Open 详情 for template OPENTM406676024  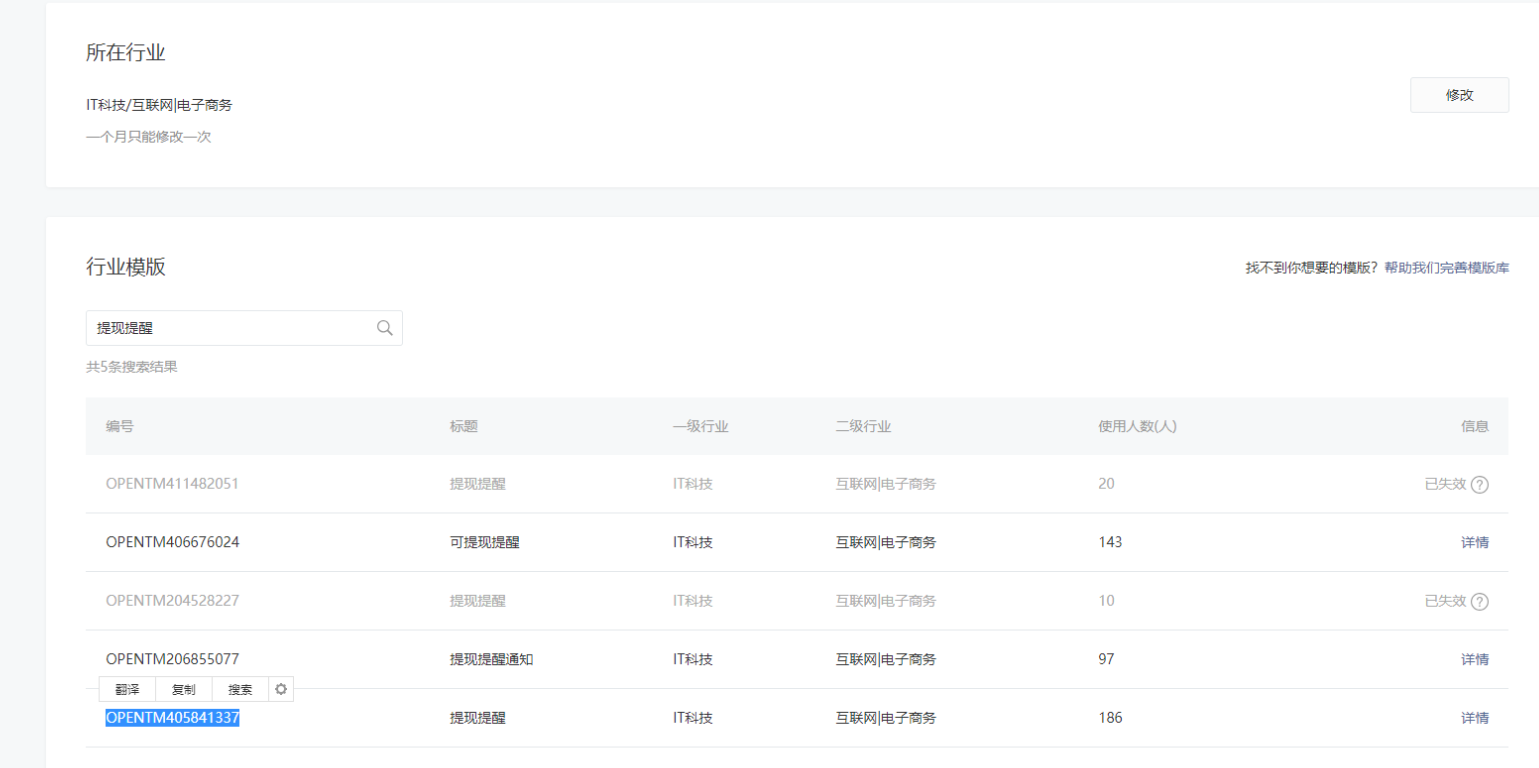coord(1474,542)
